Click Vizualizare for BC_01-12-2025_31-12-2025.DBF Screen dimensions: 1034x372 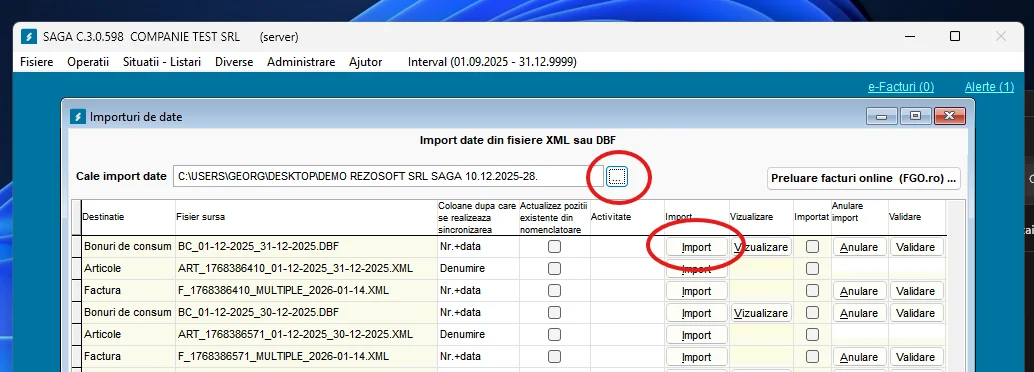point(761,247)
